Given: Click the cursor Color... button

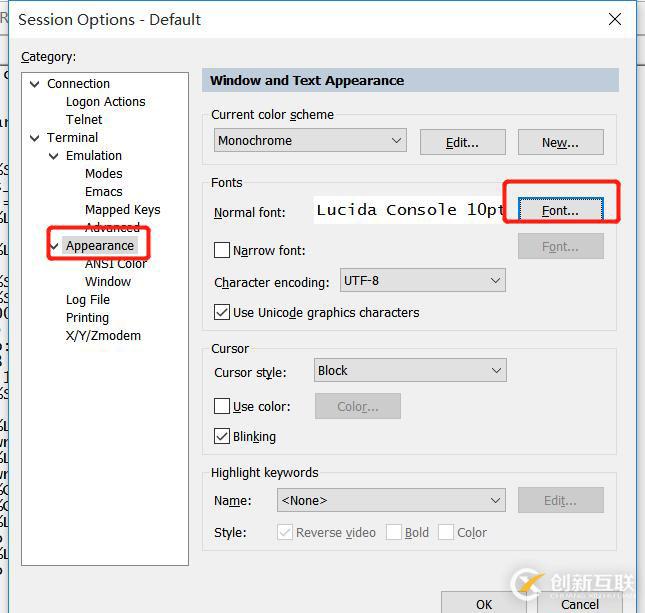Looking at the screenshot, I should click(358, 406).
